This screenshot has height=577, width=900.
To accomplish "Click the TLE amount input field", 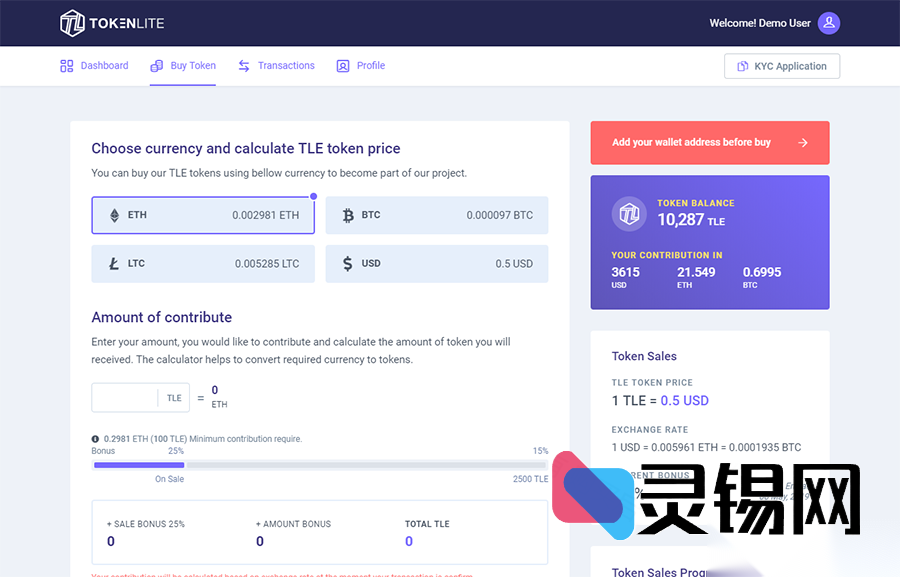I will tap(125, 397).
